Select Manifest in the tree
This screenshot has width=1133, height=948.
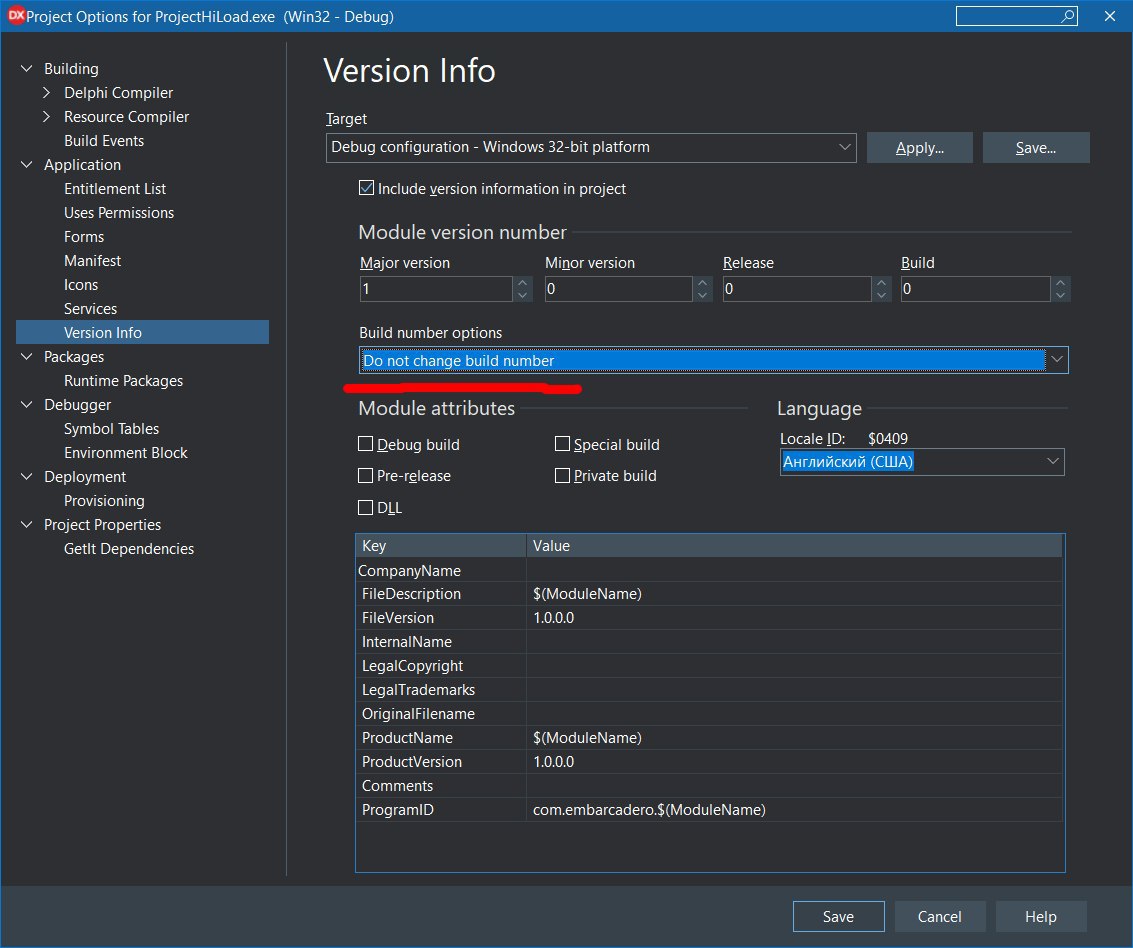tap(92, 261)
